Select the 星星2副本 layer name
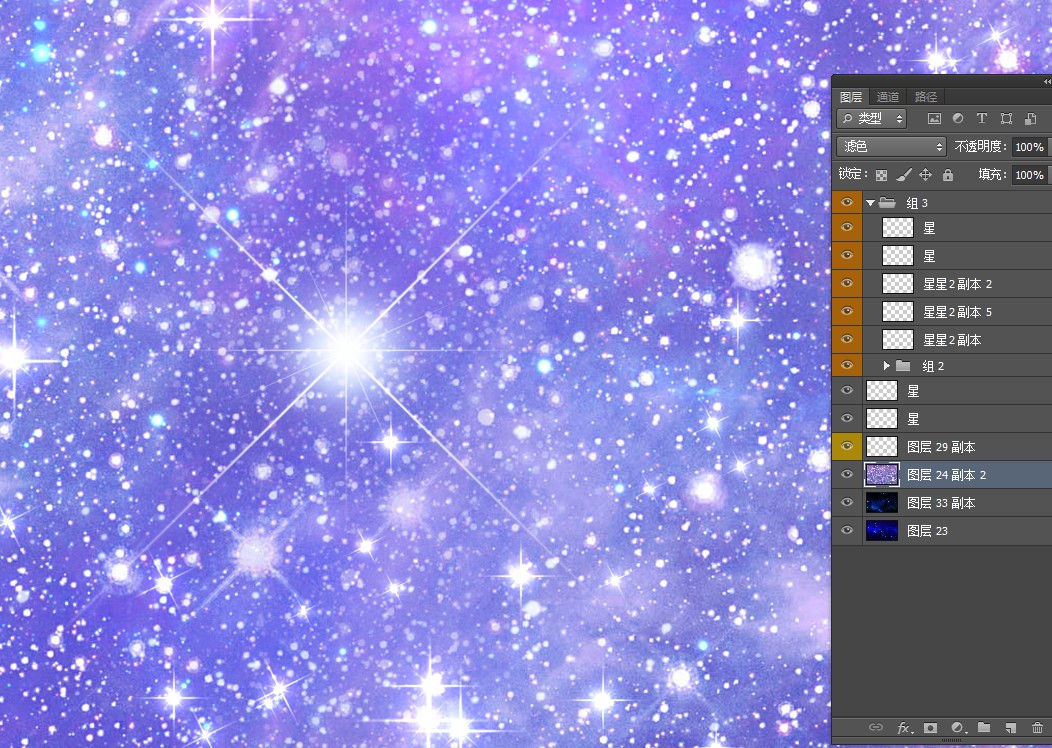The height and width of the screenshot is (748, 1052). point(952,340)
